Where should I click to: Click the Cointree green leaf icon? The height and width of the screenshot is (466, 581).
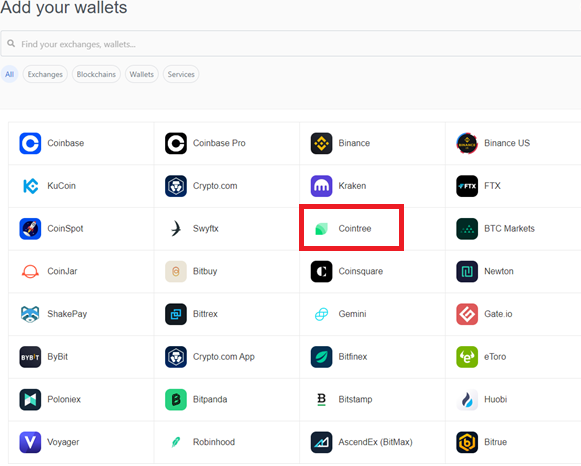(321, 229)
